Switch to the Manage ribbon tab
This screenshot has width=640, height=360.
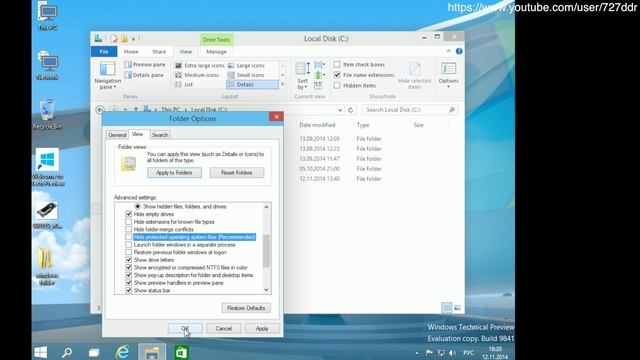tap(216, 51)
